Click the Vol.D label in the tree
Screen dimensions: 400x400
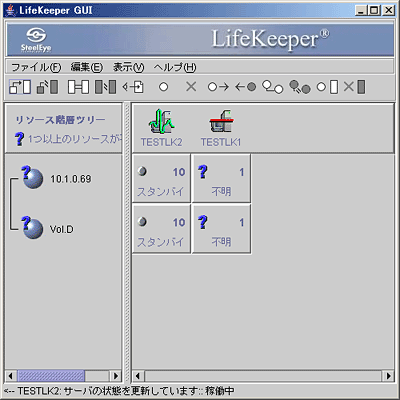click(62, 229)
